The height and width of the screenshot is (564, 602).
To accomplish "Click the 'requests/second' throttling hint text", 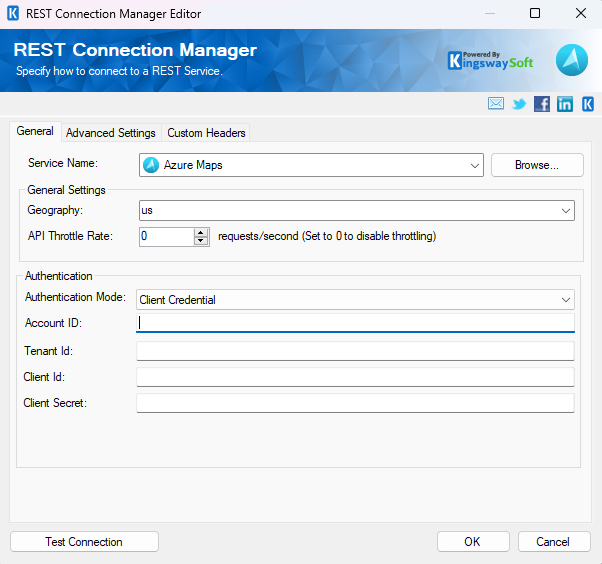I will (327, 236).
